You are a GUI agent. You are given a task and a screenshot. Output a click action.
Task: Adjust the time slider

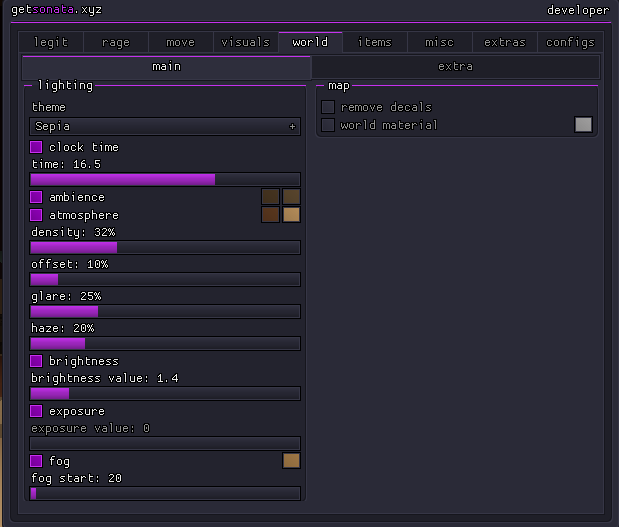pos(165,180)
